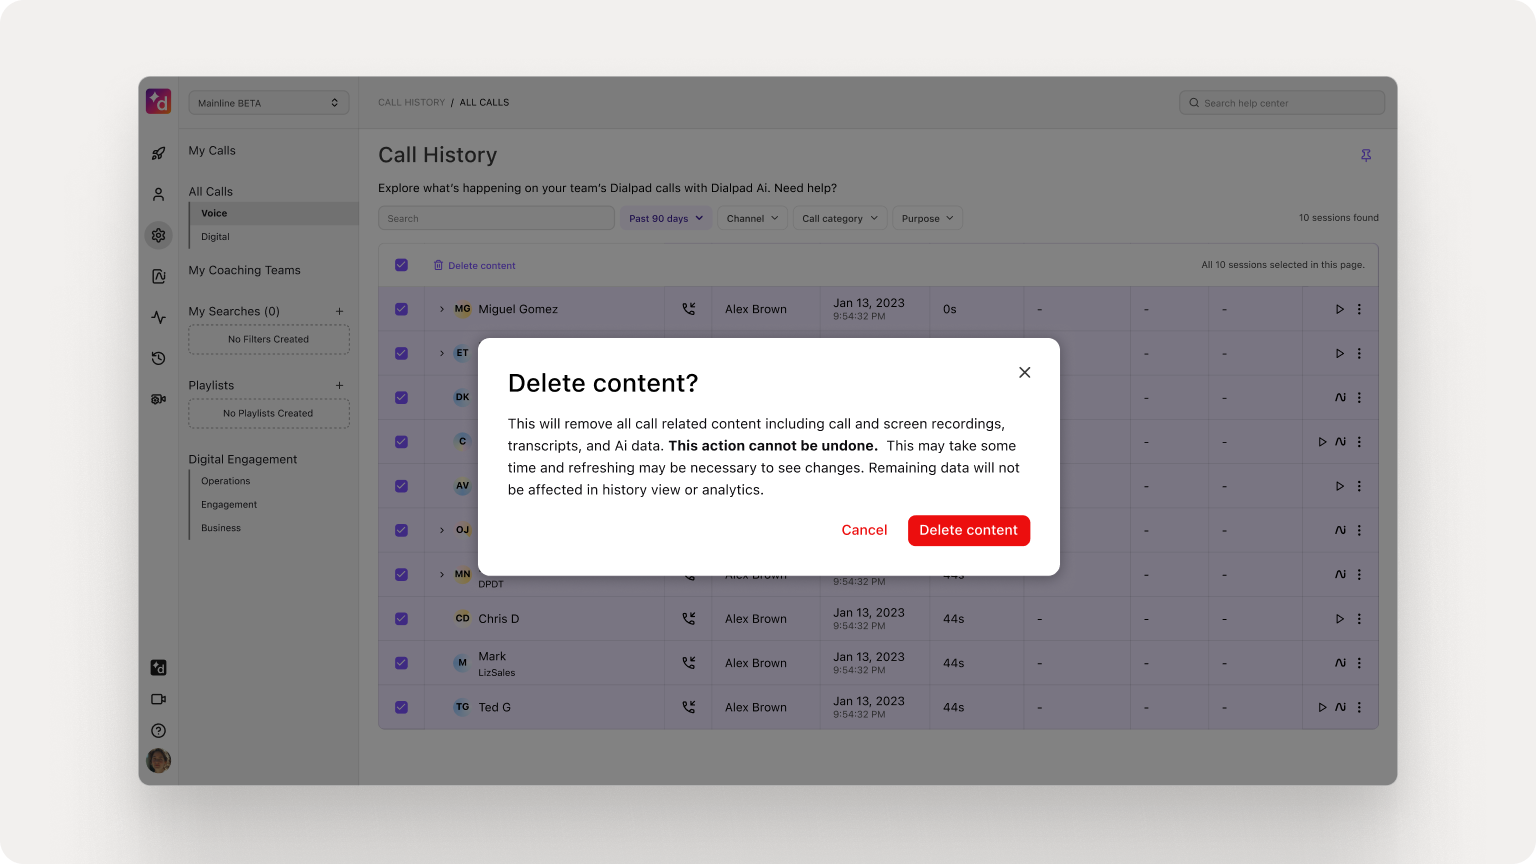1536x864 pixels.
Task: Play recording for Ted G row
Action: pos(1322,707)
